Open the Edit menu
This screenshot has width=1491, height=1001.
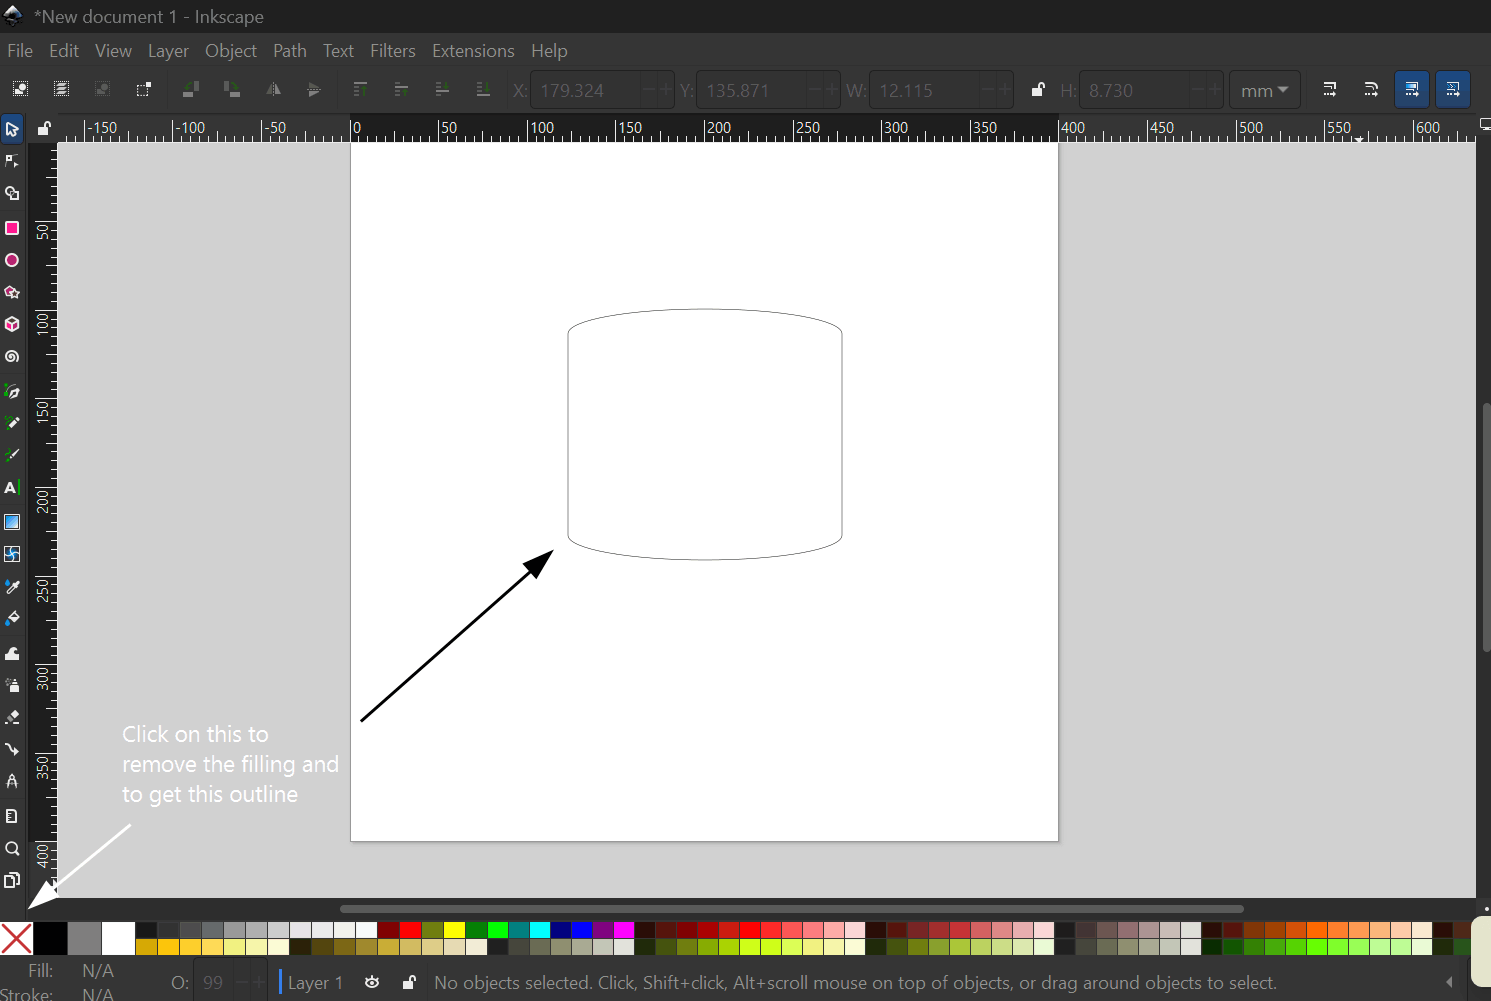point(64,51)
